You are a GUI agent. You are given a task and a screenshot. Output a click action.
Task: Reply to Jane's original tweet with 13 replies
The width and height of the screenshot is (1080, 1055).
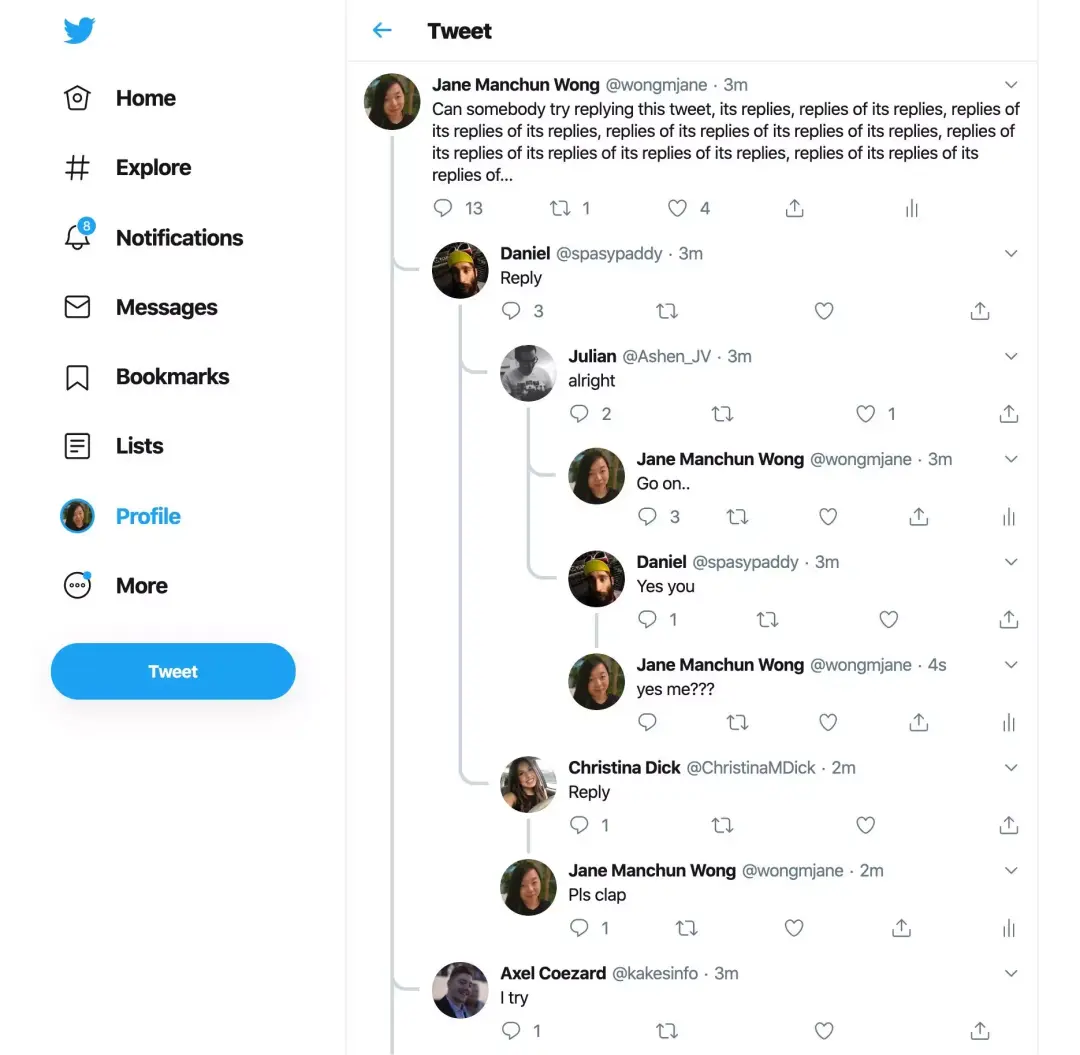tap(443, 208)
